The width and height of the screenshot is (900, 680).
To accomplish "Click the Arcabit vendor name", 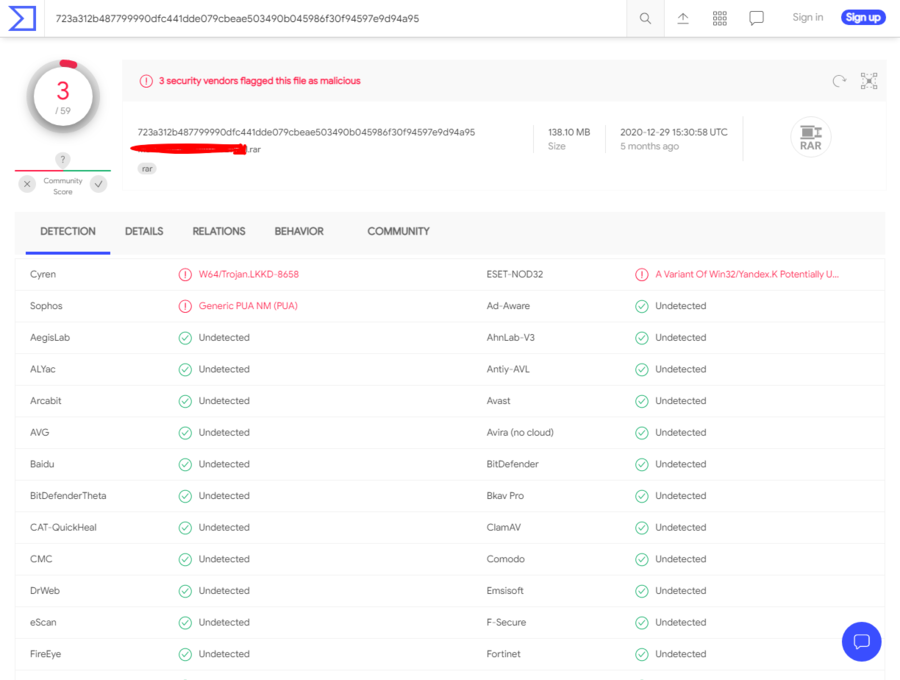I will [x=45, y=401].
